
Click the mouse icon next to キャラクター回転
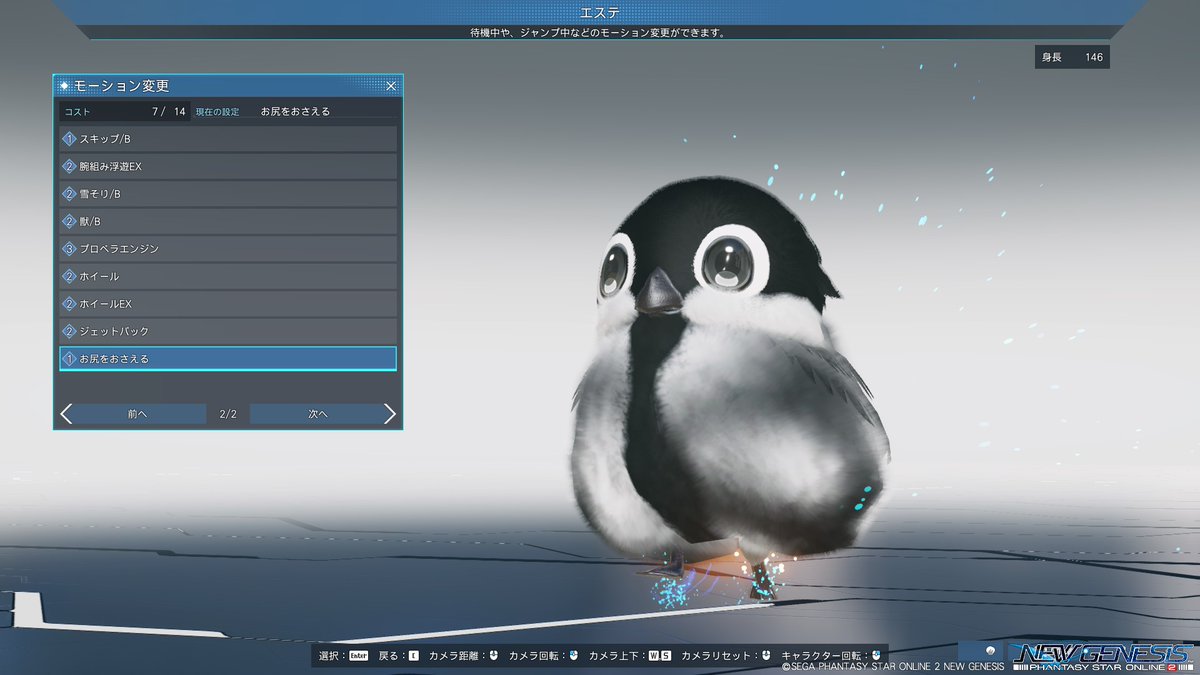point(876,656)
